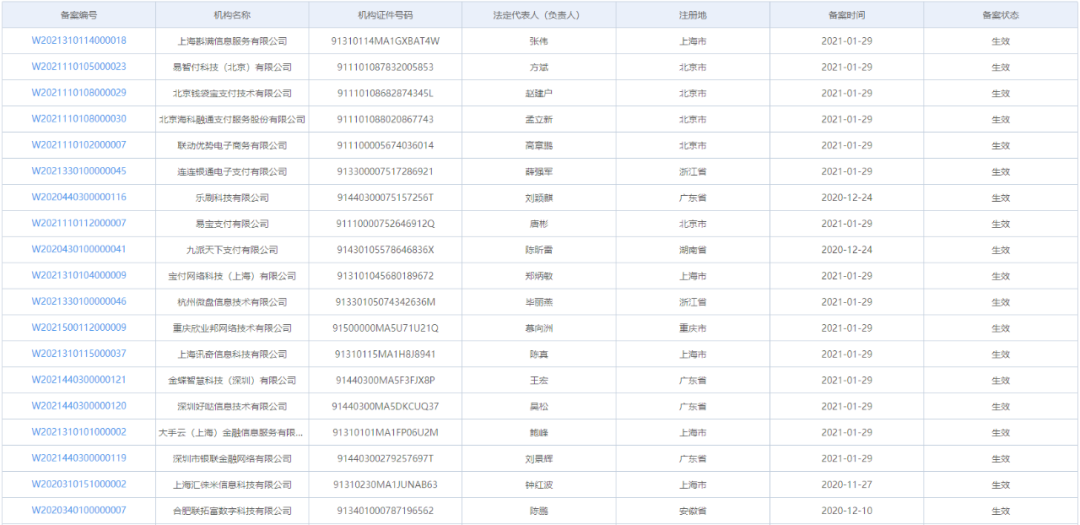Open filing record W2021310114000018

tap(79, 41)
